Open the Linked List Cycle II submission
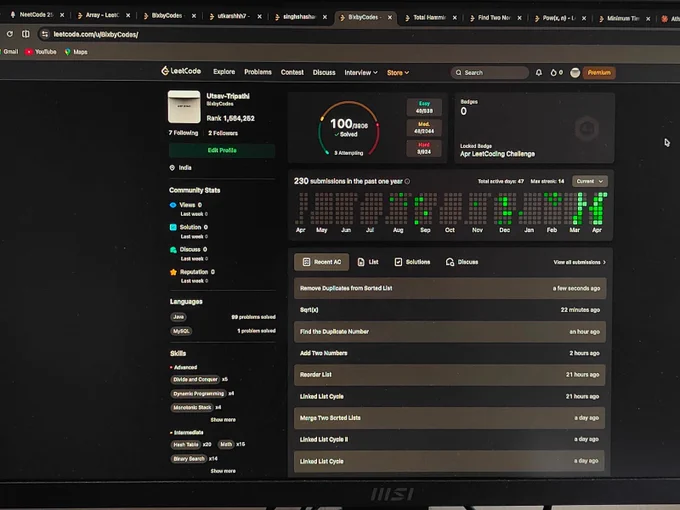 (450, 439)
